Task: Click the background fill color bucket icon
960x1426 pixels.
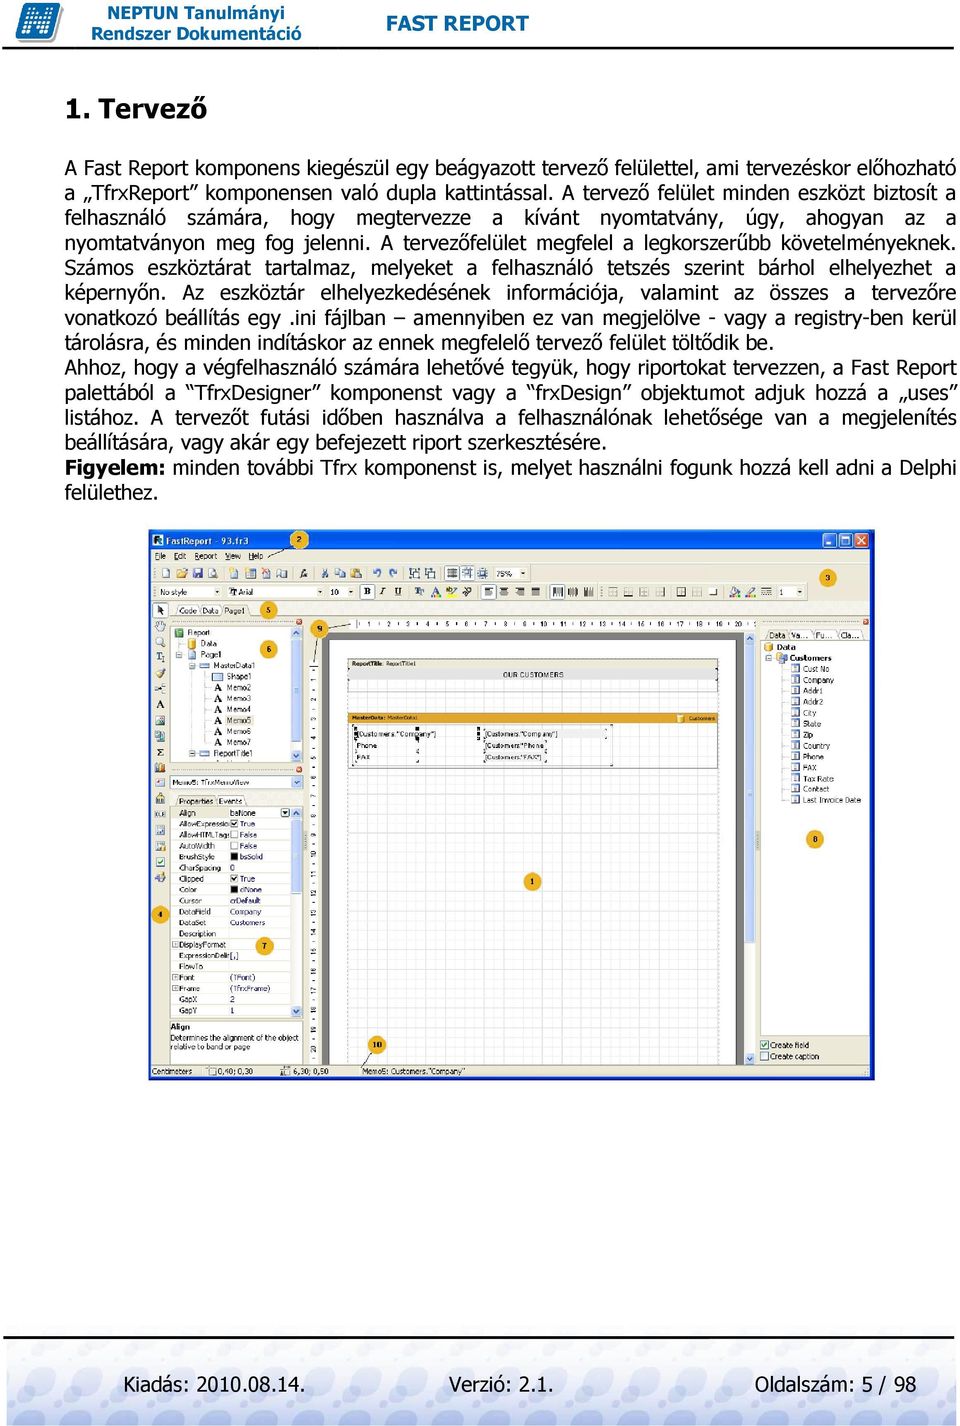Action: click(x=734, y=592)
